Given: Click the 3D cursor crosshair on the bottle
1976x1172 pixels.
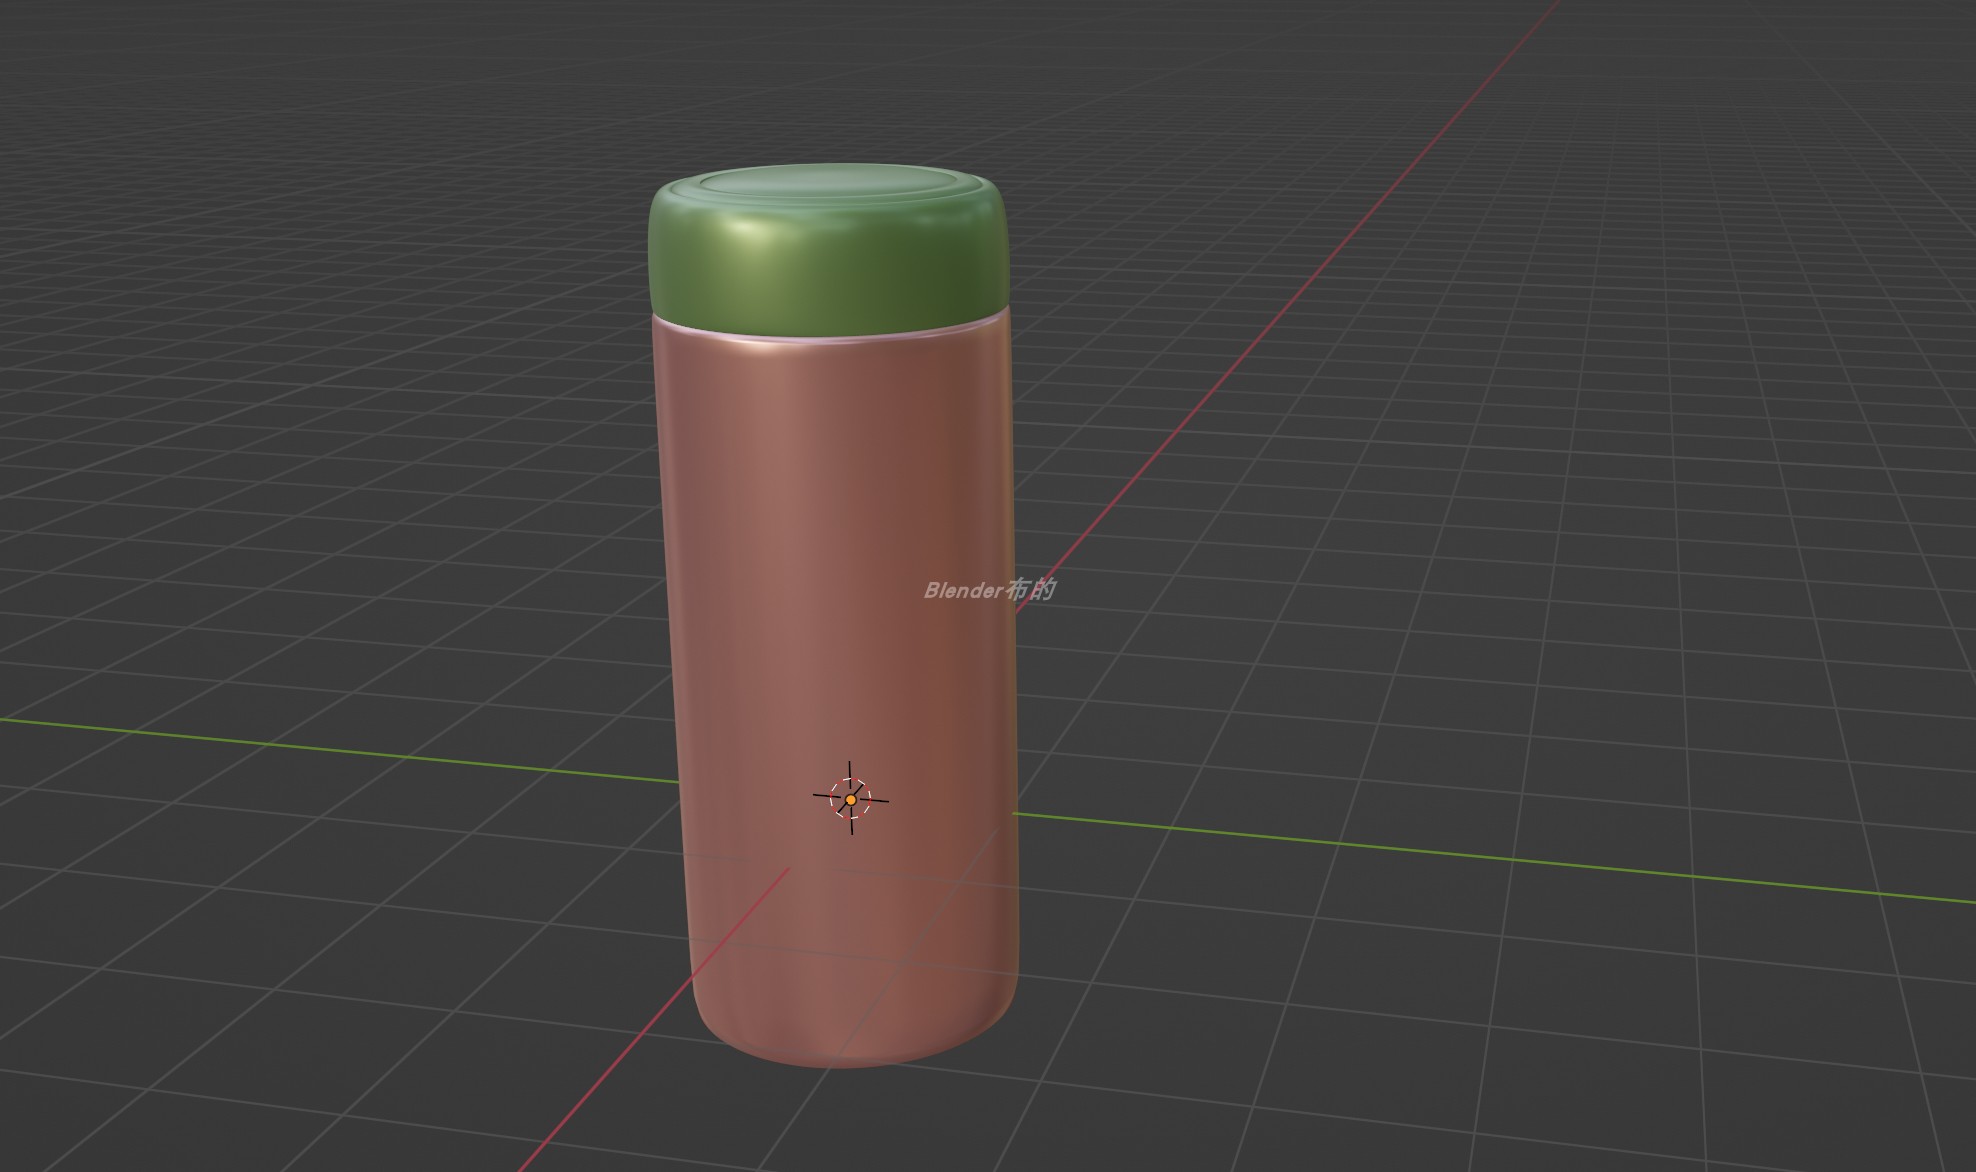Looking at the screenshot, I should 850,798.
